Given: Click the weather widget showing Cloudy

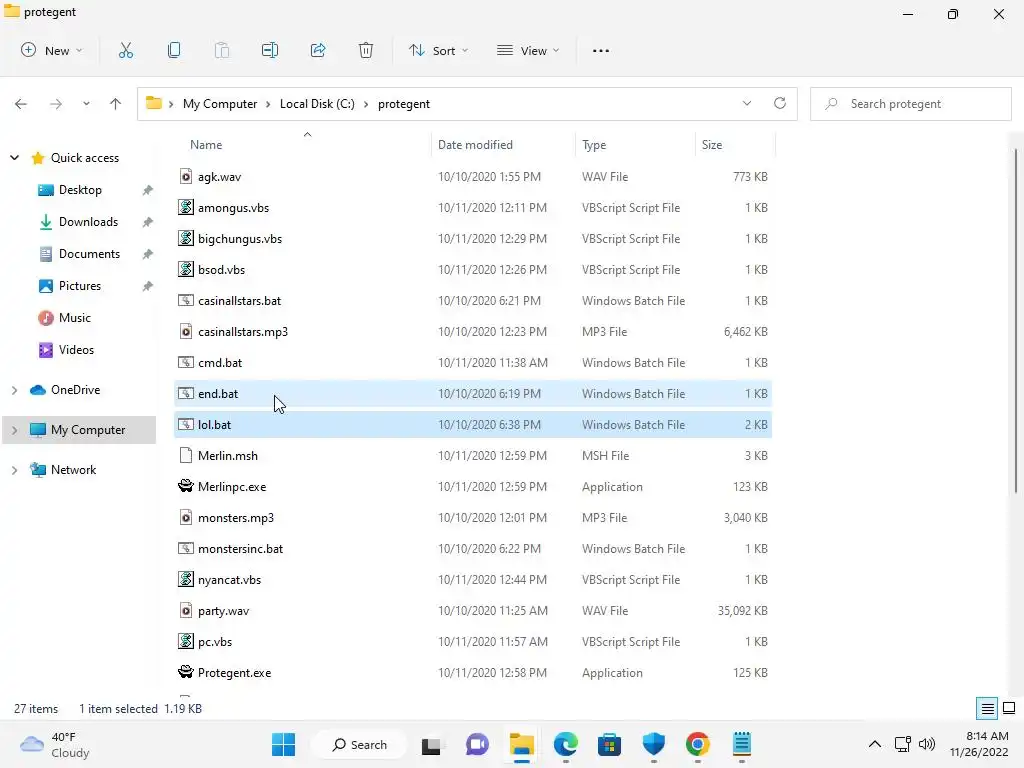Looking at the screenshot, I should [56, 744].
